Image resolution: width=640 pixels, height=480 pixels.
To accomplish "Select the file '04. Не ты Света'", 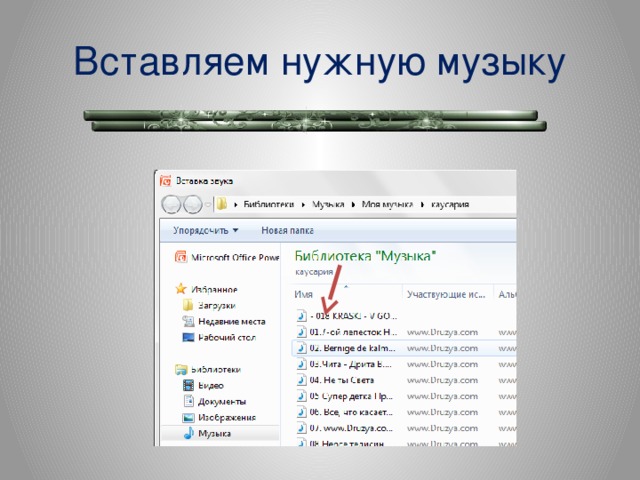I will click(342, 380).
